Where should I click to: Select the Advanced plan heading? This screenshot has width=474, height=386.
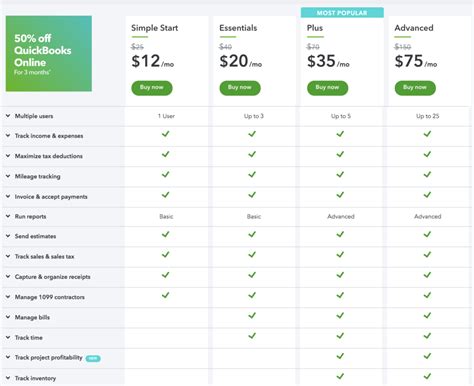[x=414, y=28]
